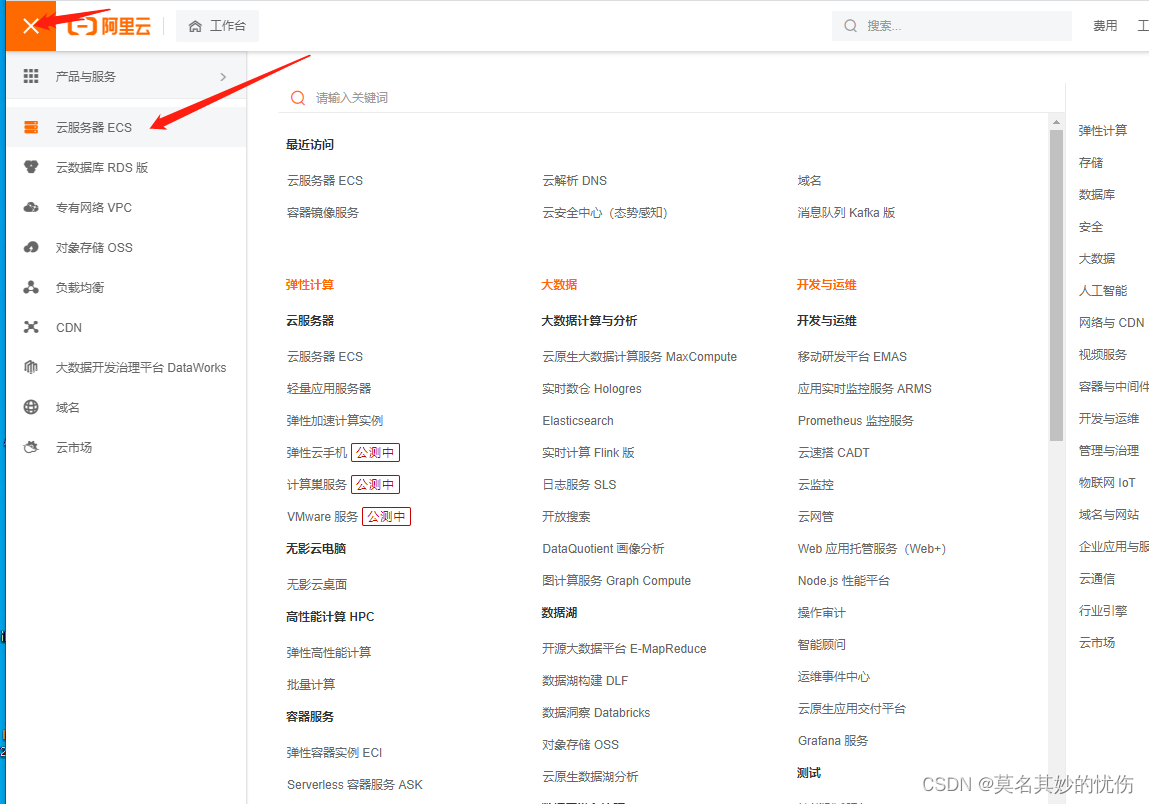Open 开源大数据平台 E-MapReduce link
This screenshot has width=1149, height=804.
pyautogui.click(x=624, y=649)
